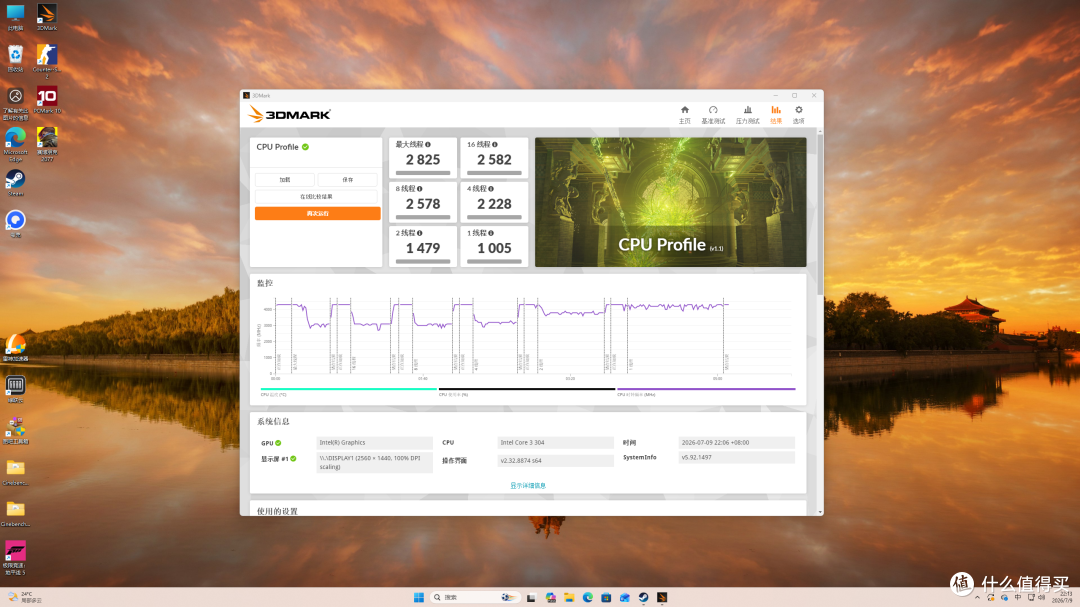The height and width of the screenshot is (607, 1080).
Task: Open the weather widget showing 24°C
Action: point(24,597)
